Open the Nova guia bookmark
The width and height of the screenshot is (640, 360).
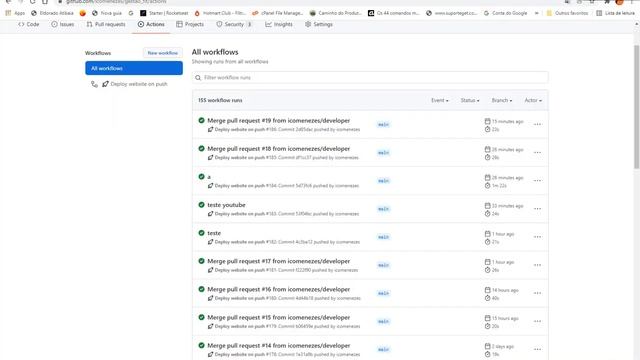tap(107, 13)
